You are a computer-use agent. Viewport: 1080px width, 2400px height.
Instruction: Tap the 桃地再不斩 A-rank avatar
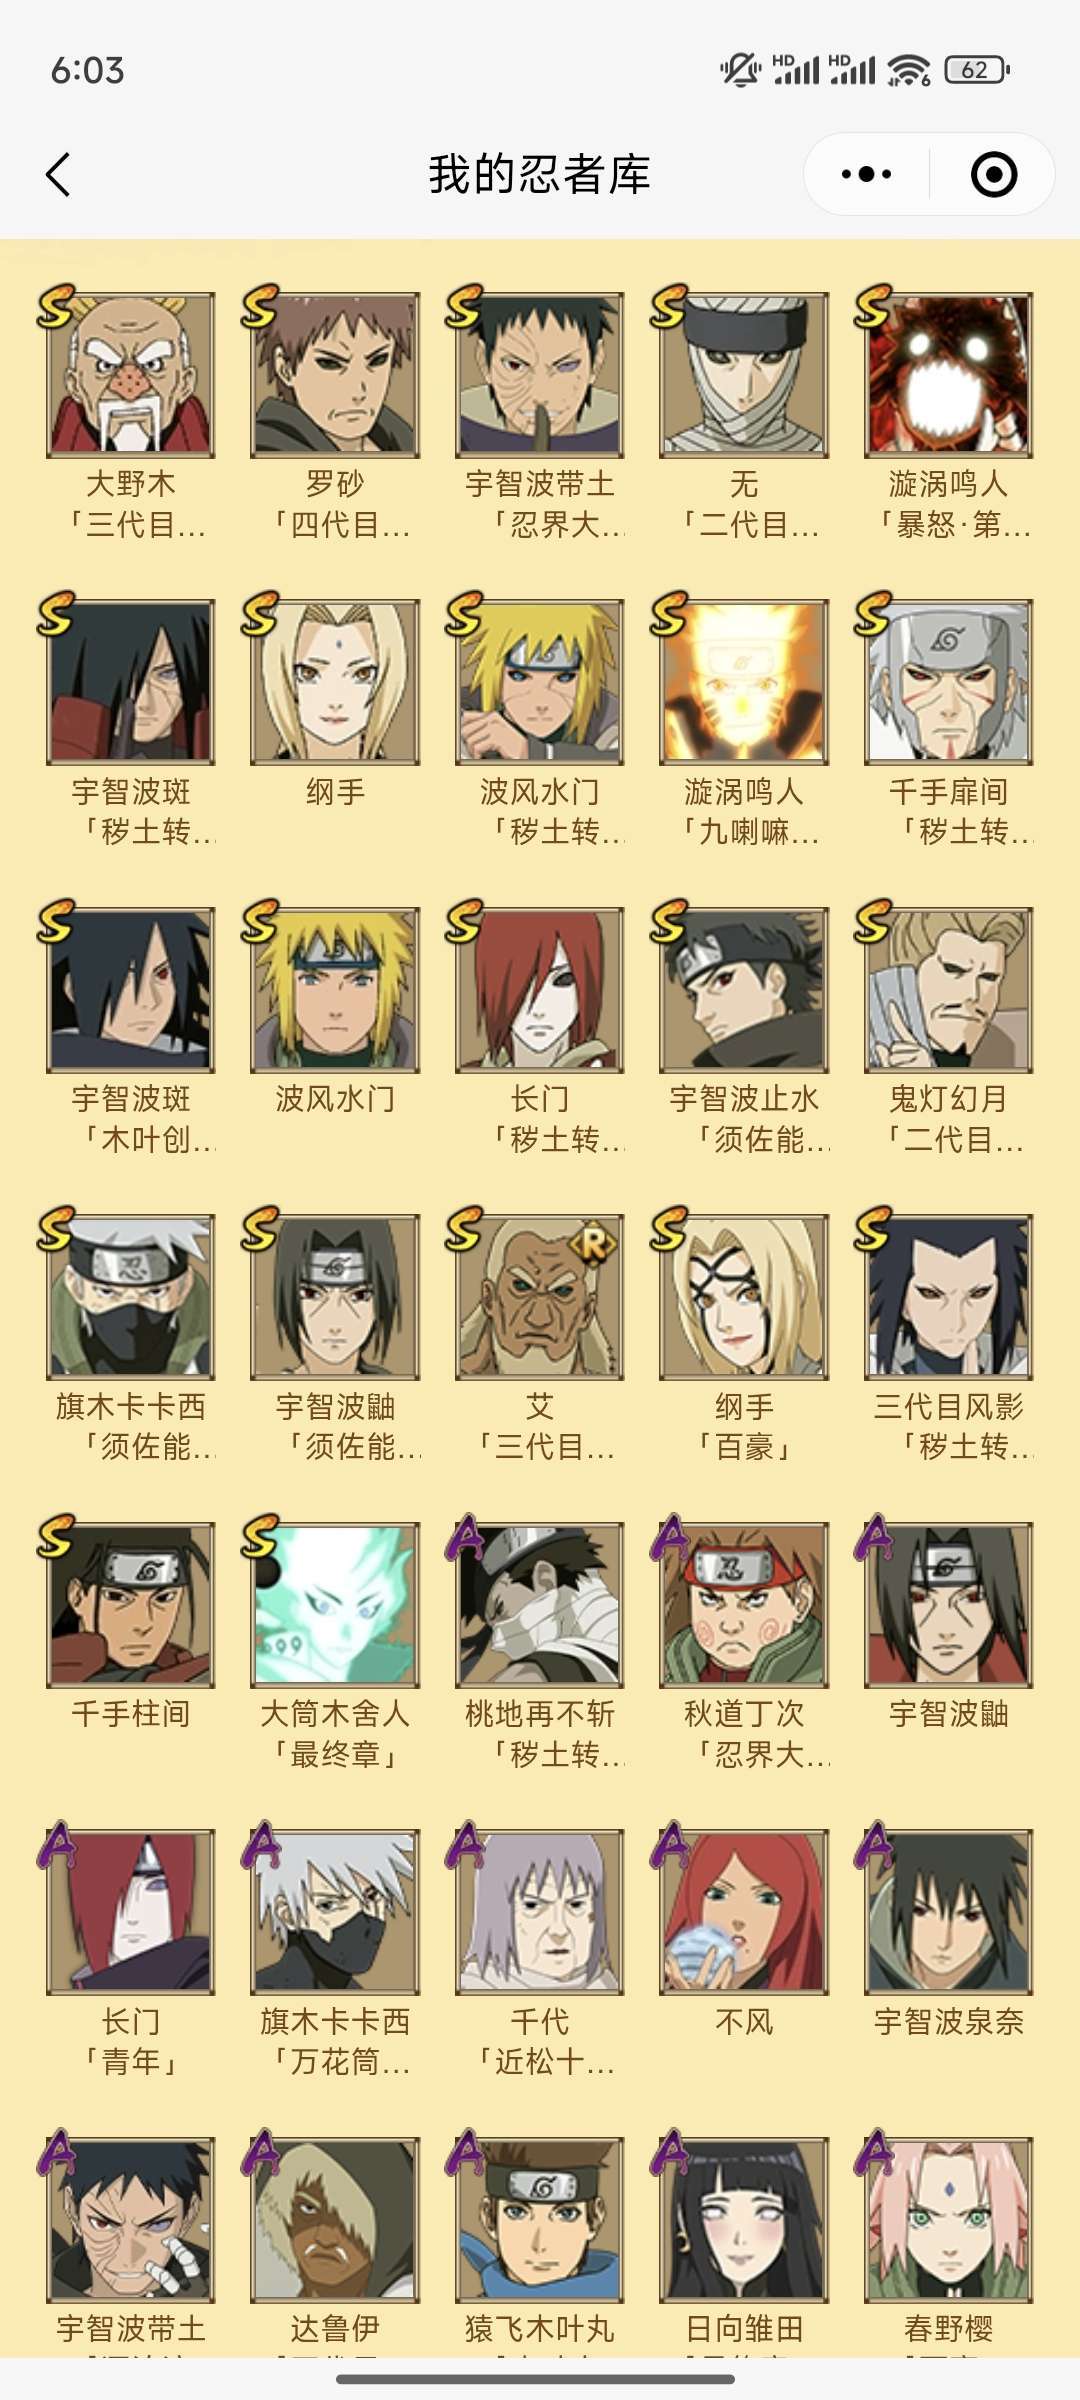click(540, 1605)
